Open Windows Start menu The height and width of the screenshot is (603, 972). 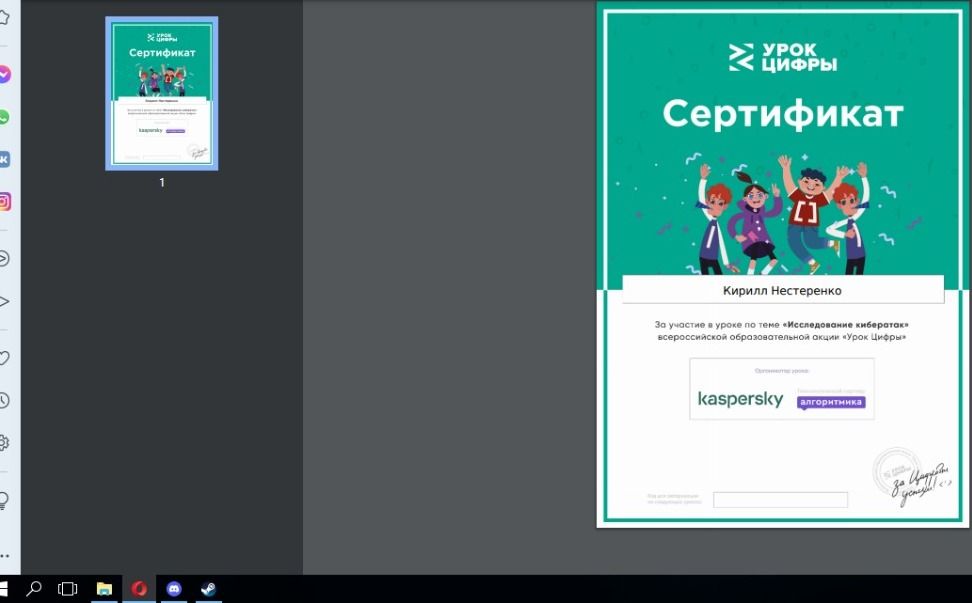tap(3, 588)
